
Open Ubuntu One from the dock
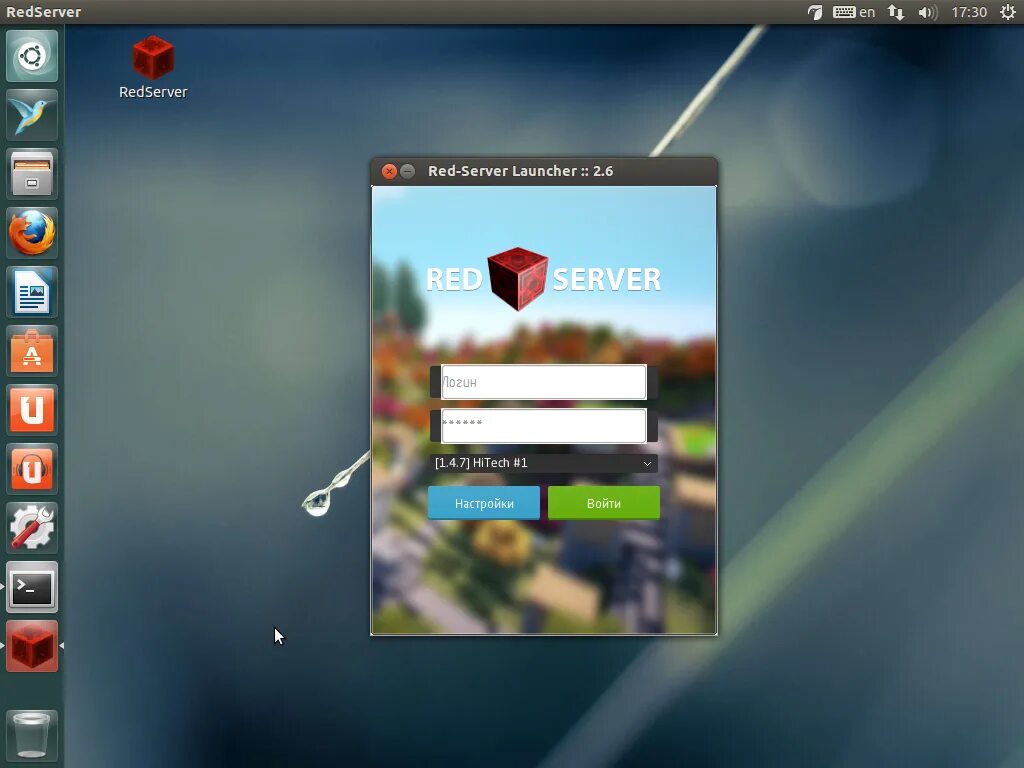point(32,409)
